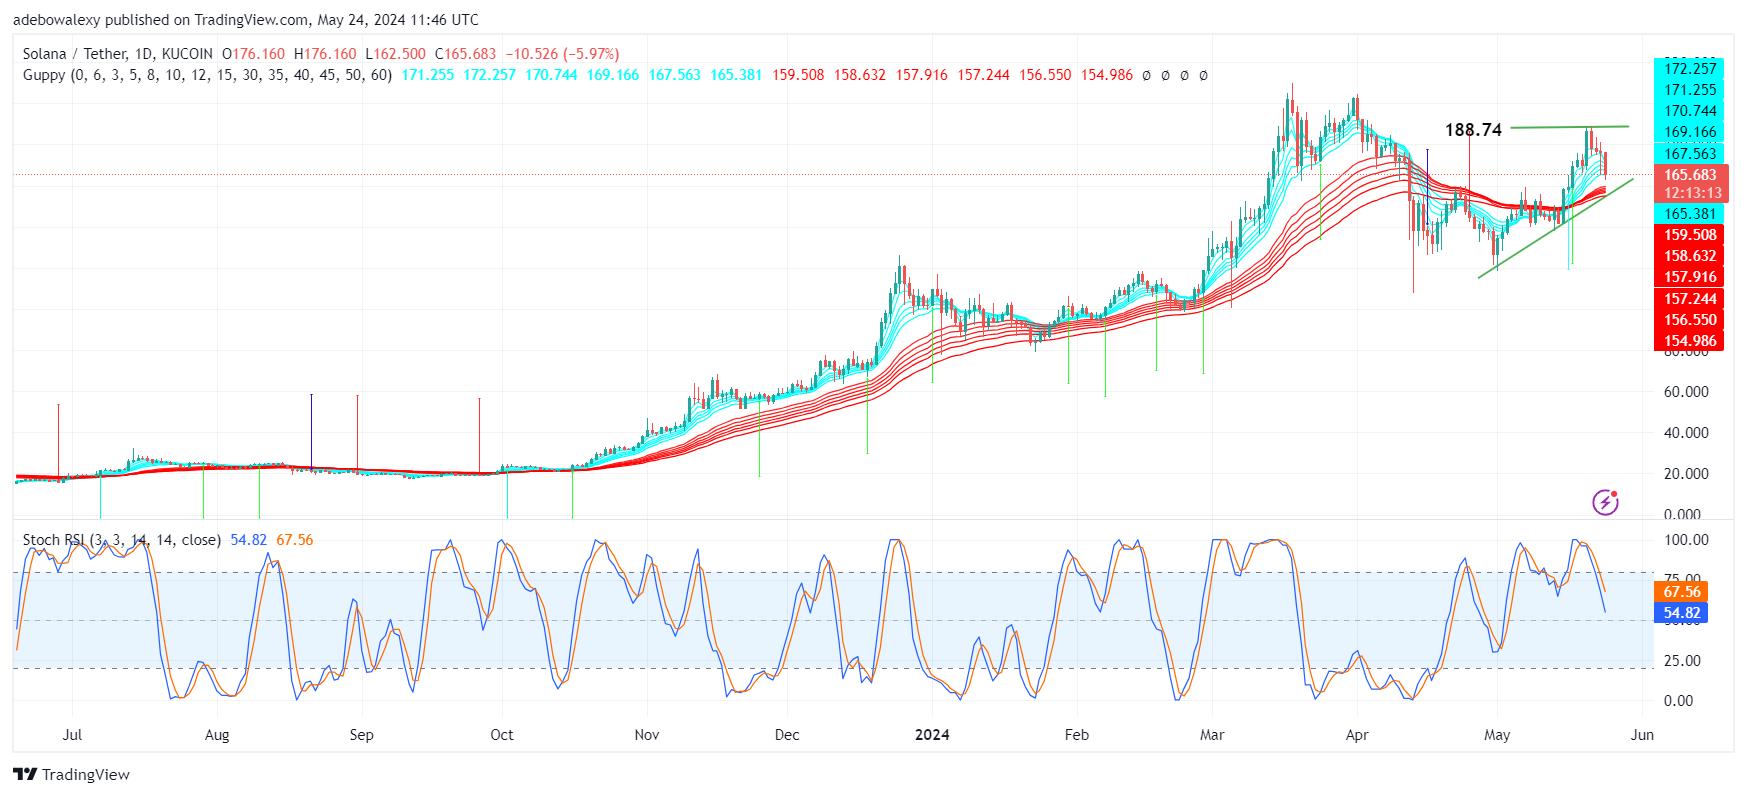
Task: Click the cyan price label 171.255
Action: coord(1689,90)
